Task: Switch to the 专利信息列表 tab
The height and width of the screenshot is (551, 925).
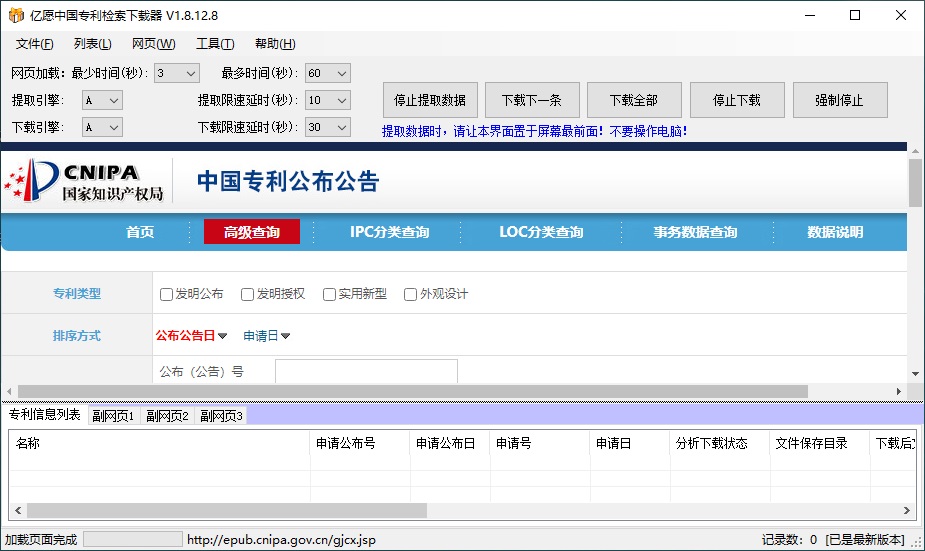Action: pyautogui.click(x=45, y=415)
